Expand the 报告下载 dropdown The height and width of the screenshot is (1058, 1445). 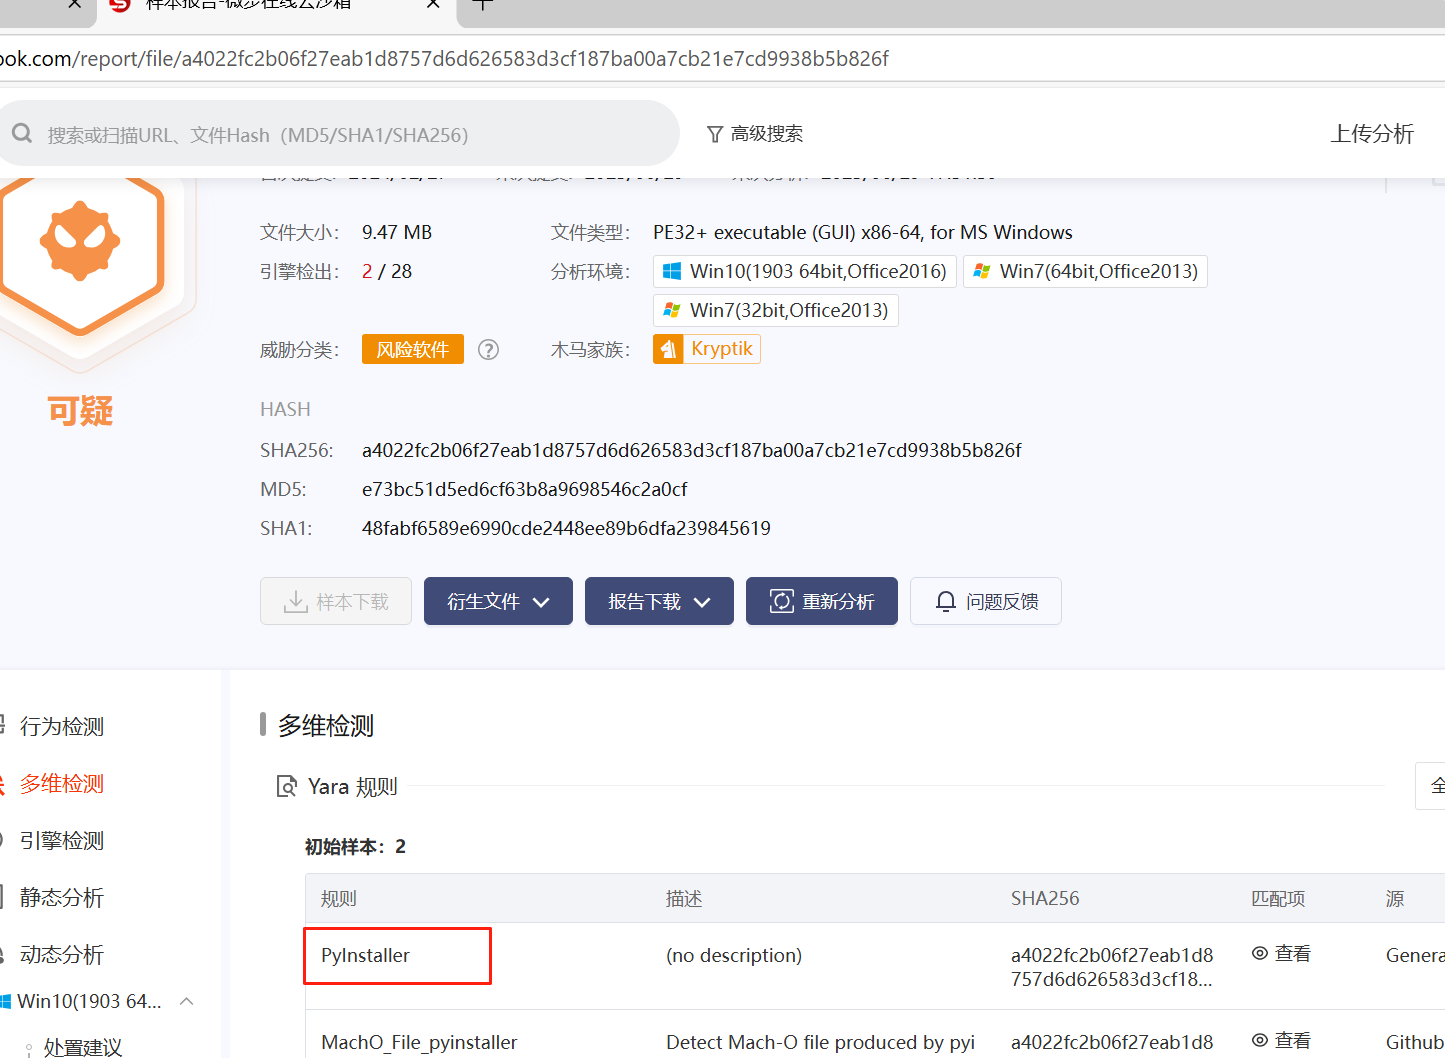click(659, 601)
